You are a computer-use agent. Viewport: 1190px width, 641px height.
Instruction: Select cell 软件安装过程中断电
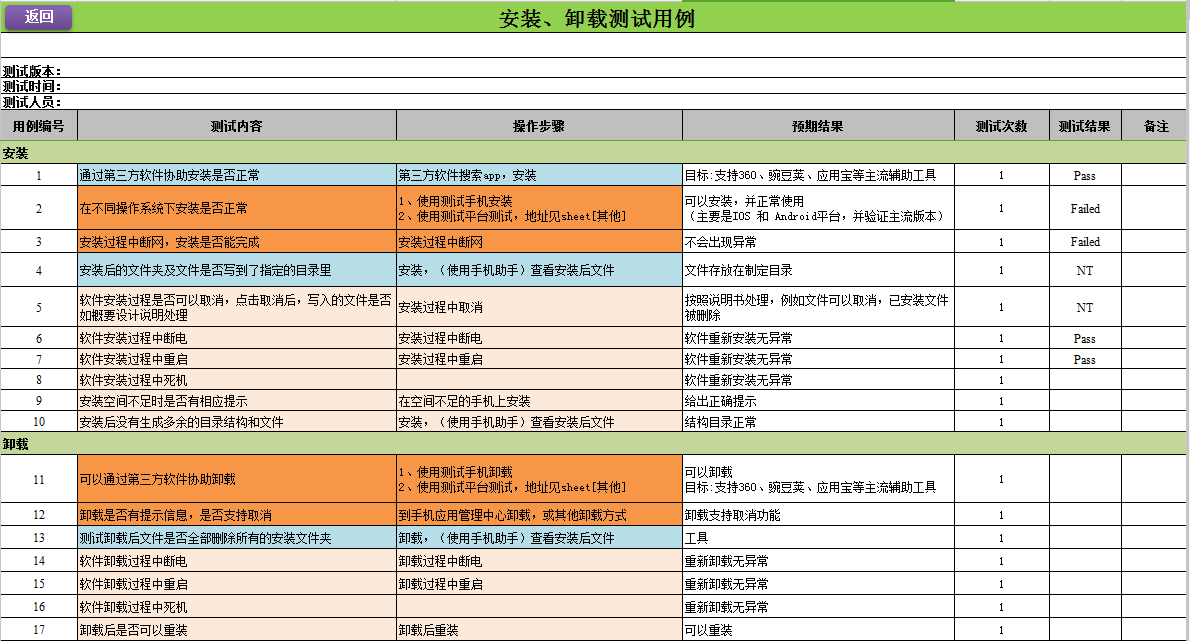pos(237,338)
